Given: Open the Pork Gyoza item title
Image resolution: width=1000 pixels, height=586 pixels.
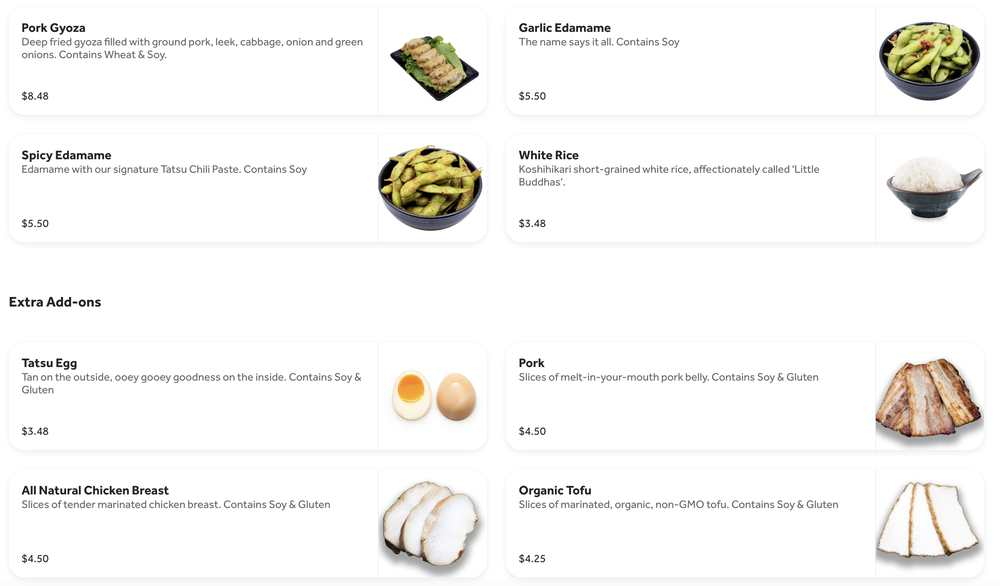Looking at the screenshot, I should (x=54, y=28).
